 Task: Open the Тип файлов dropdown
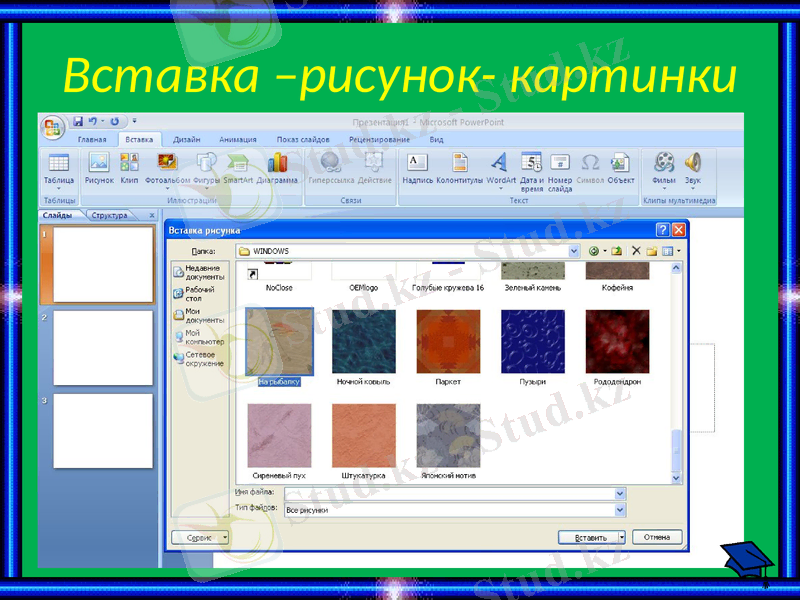point(618,509)
